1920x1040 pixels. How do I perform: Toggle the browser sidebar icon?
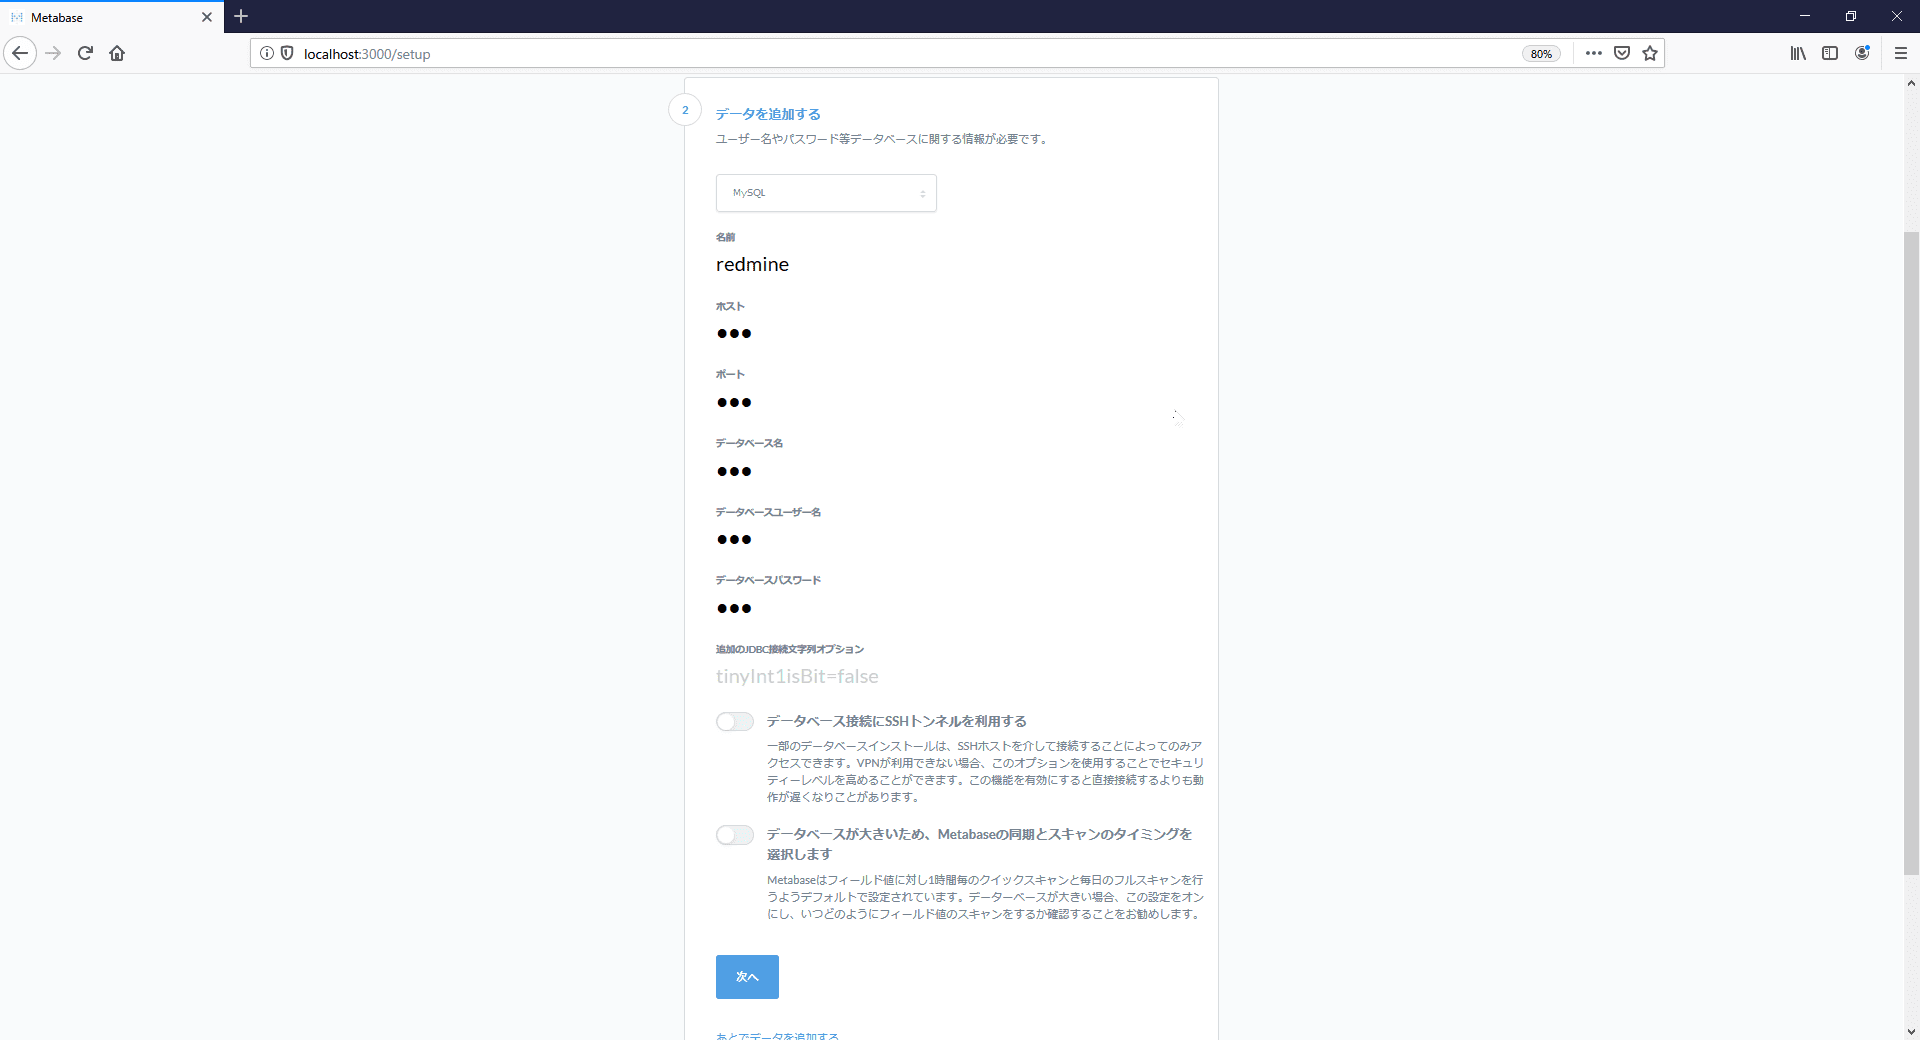point(1830,53)
